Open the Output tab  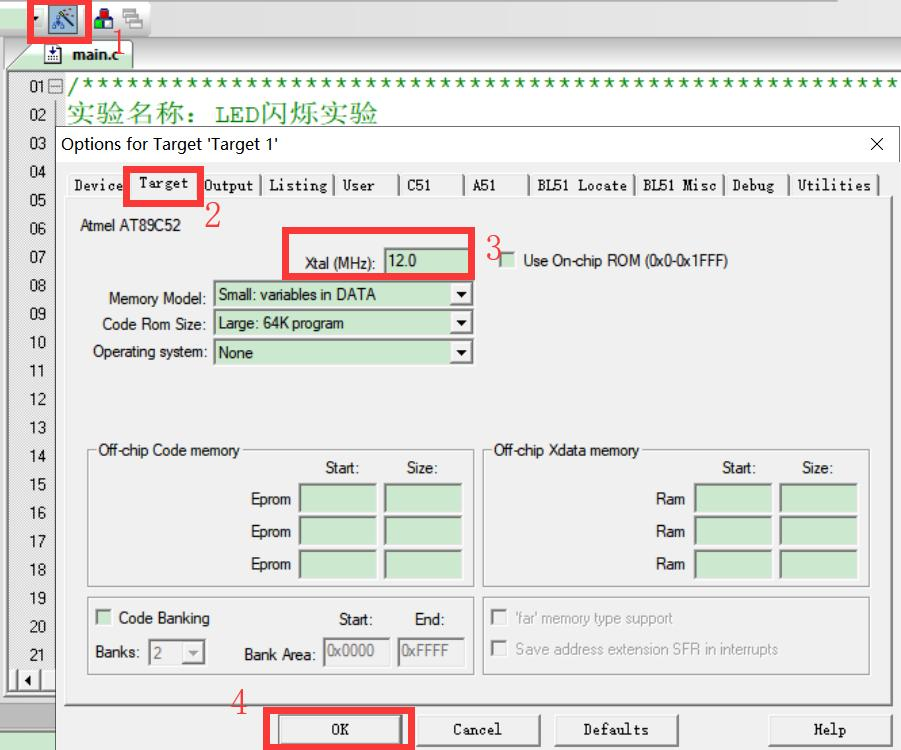229,185
